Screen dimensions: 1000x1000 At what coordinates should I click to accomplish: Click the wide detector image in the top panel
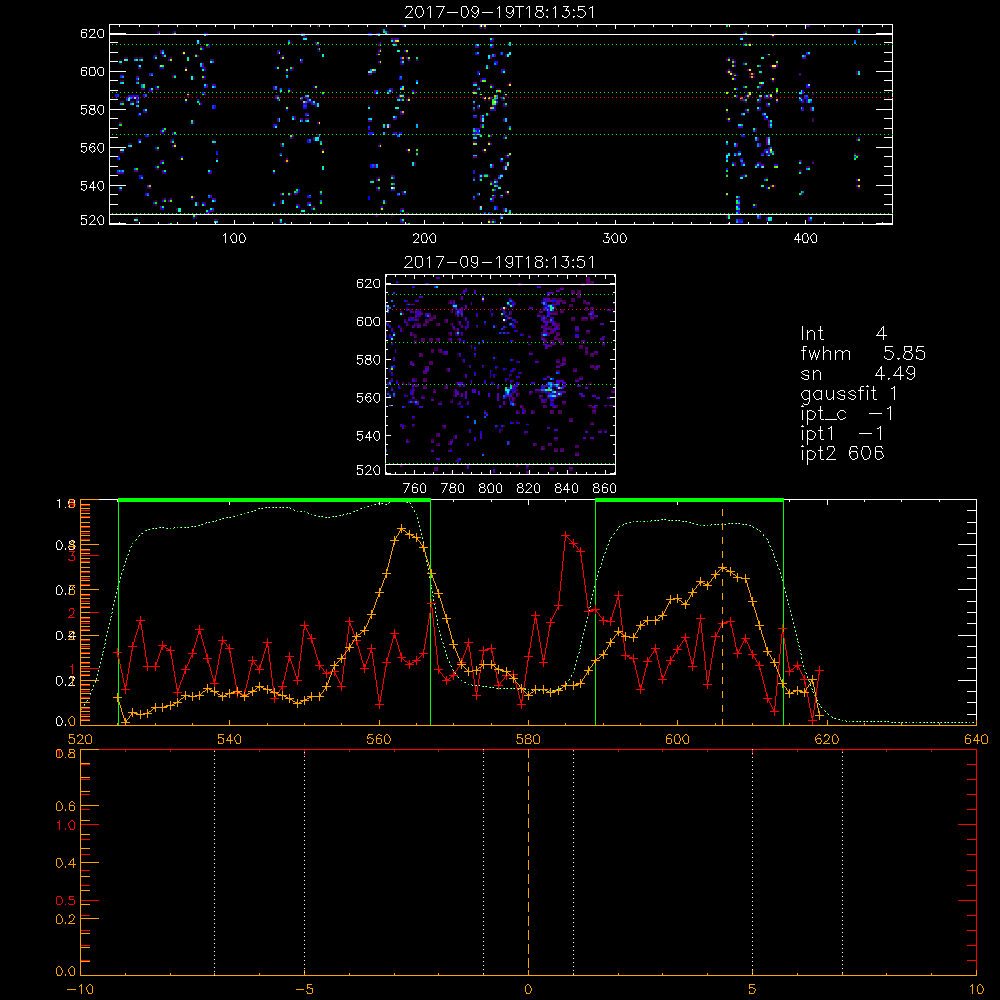[x=501, y=124]
